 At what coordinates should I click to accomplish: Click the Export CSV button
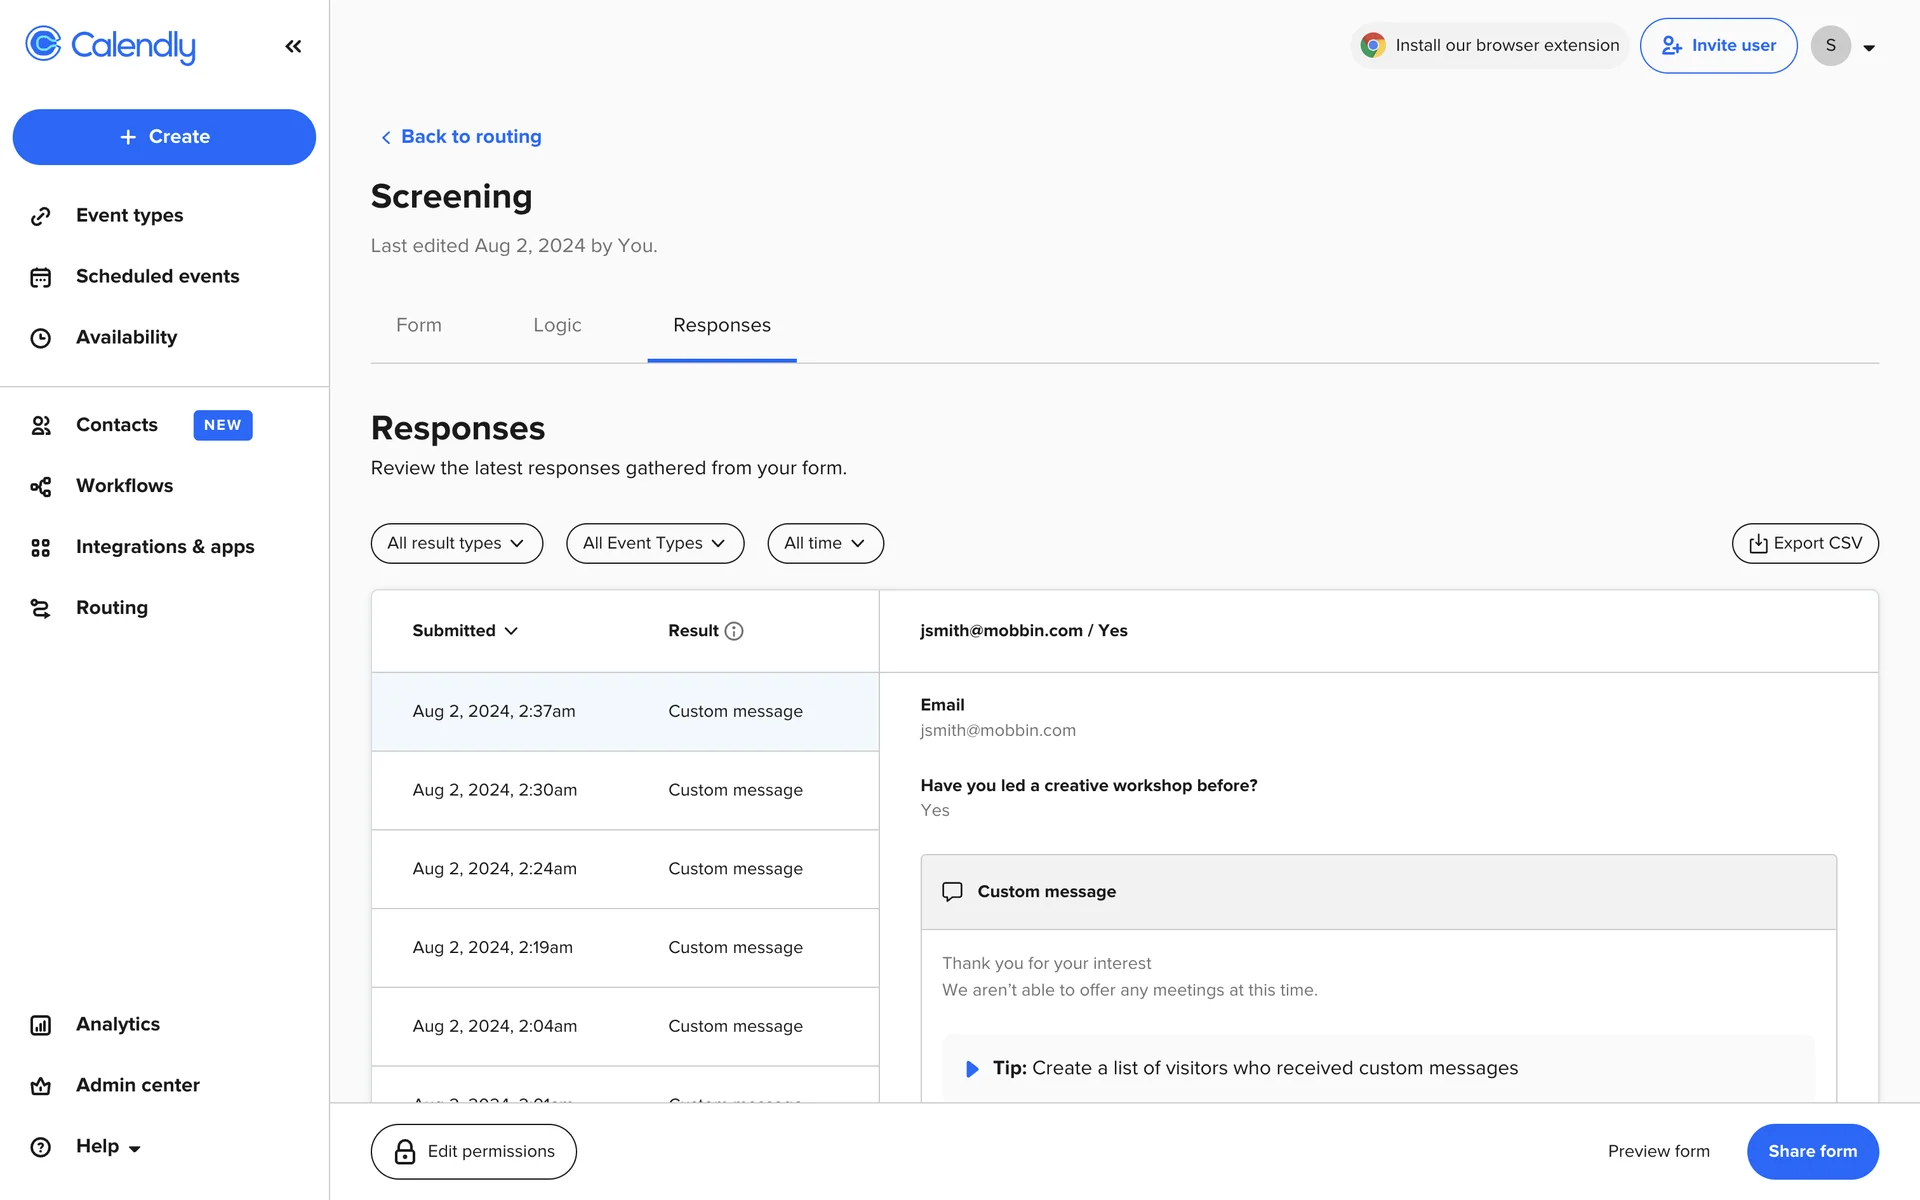(x=1804, y=543)
